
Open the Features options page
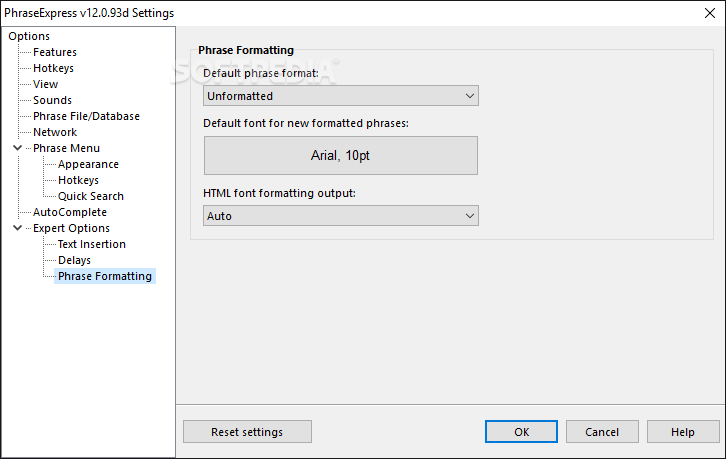(55, 52)
